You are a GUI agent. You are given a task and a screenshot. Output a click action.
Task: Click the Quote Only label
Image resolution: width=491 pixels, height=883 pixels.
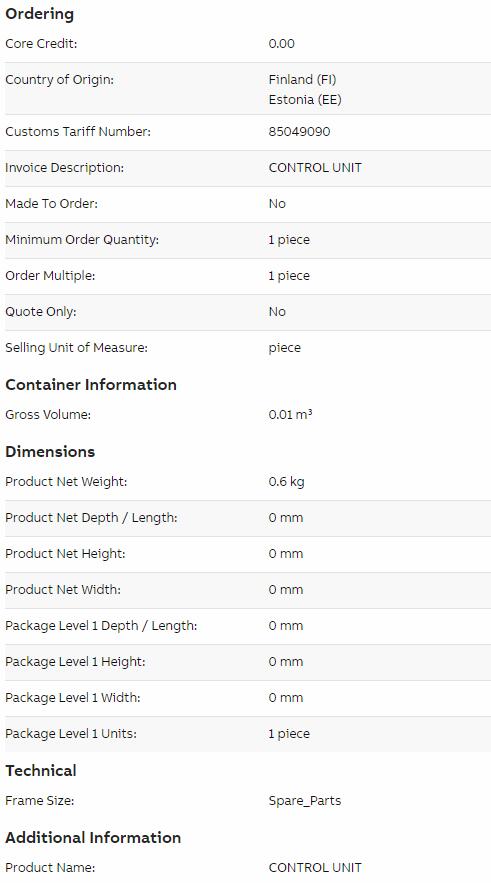41,312
